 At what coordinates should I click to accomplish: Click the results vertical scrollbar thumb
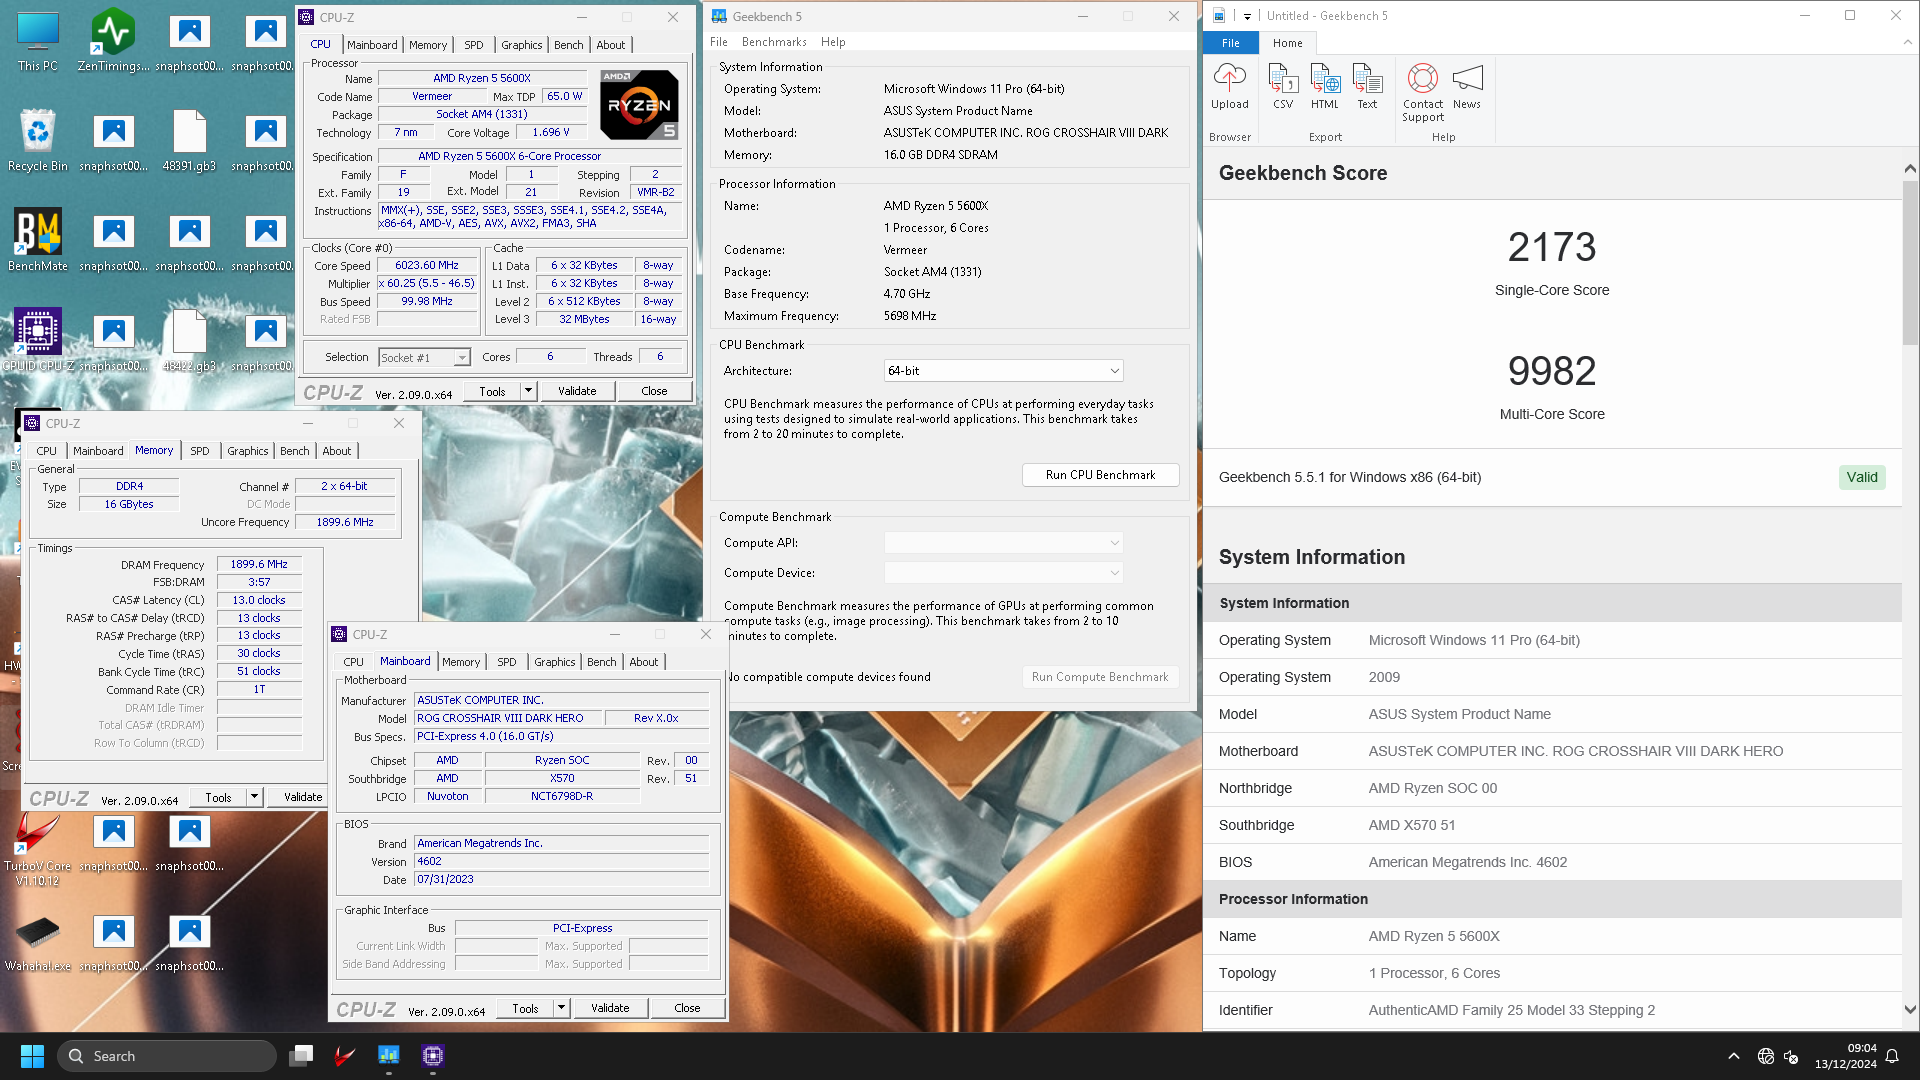[1910, 263]
